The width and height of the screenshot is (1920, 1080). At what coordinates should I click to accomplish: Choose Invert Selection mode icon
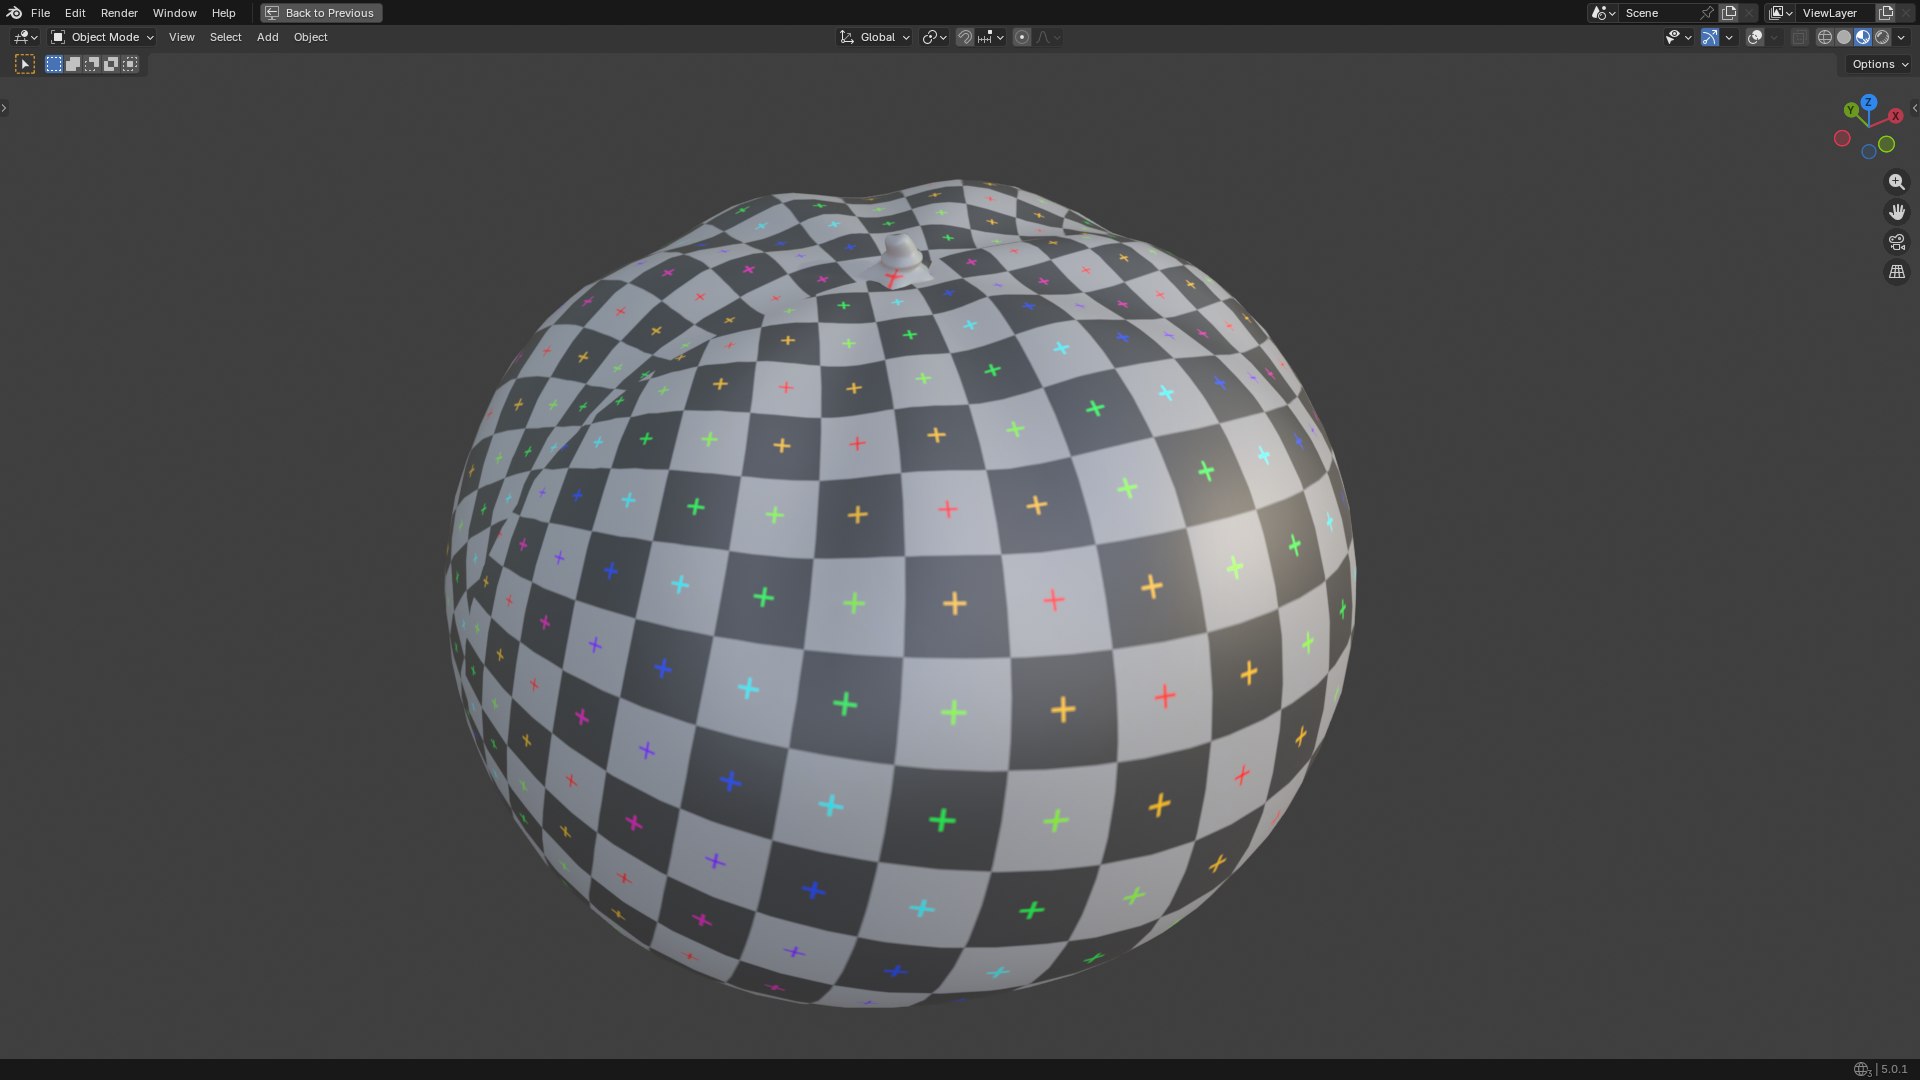tap(111, 64)
